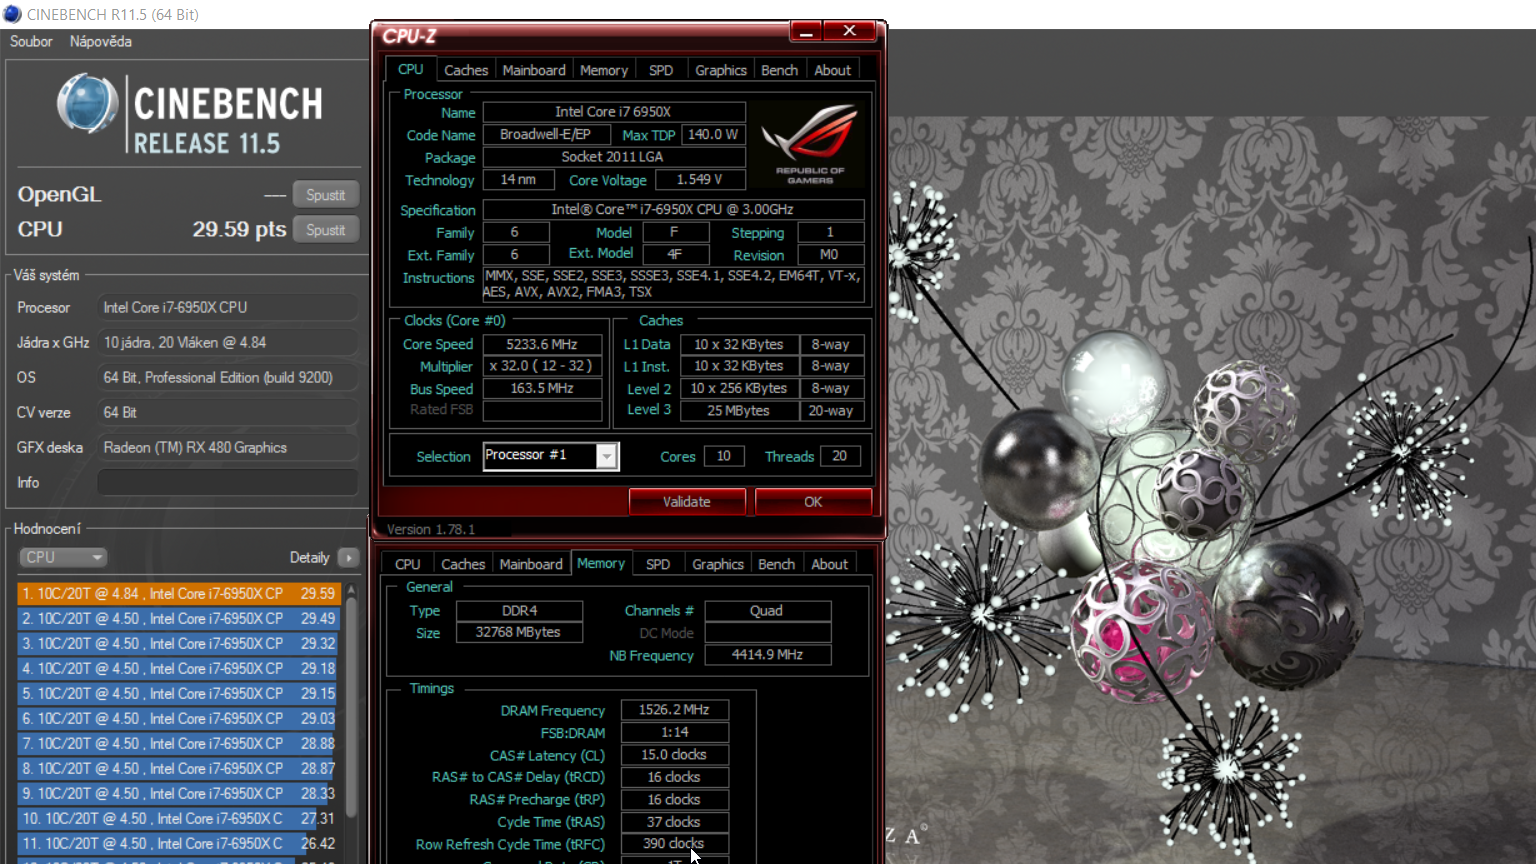The image size is (1536, 864).
Task: Select ranking row 5 with score 29.15
Action: coord(179,693)
